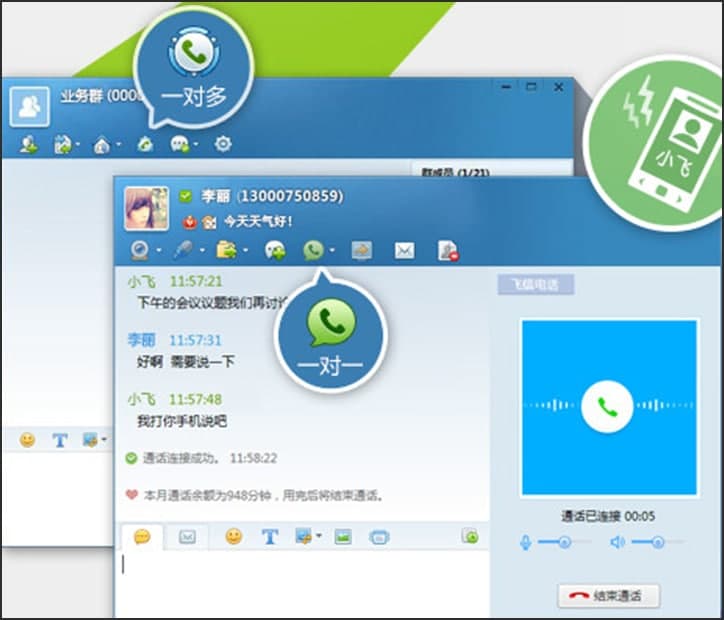Adjust the microphone volume slider
Screen dimensions: 724x620
[565, 542]
